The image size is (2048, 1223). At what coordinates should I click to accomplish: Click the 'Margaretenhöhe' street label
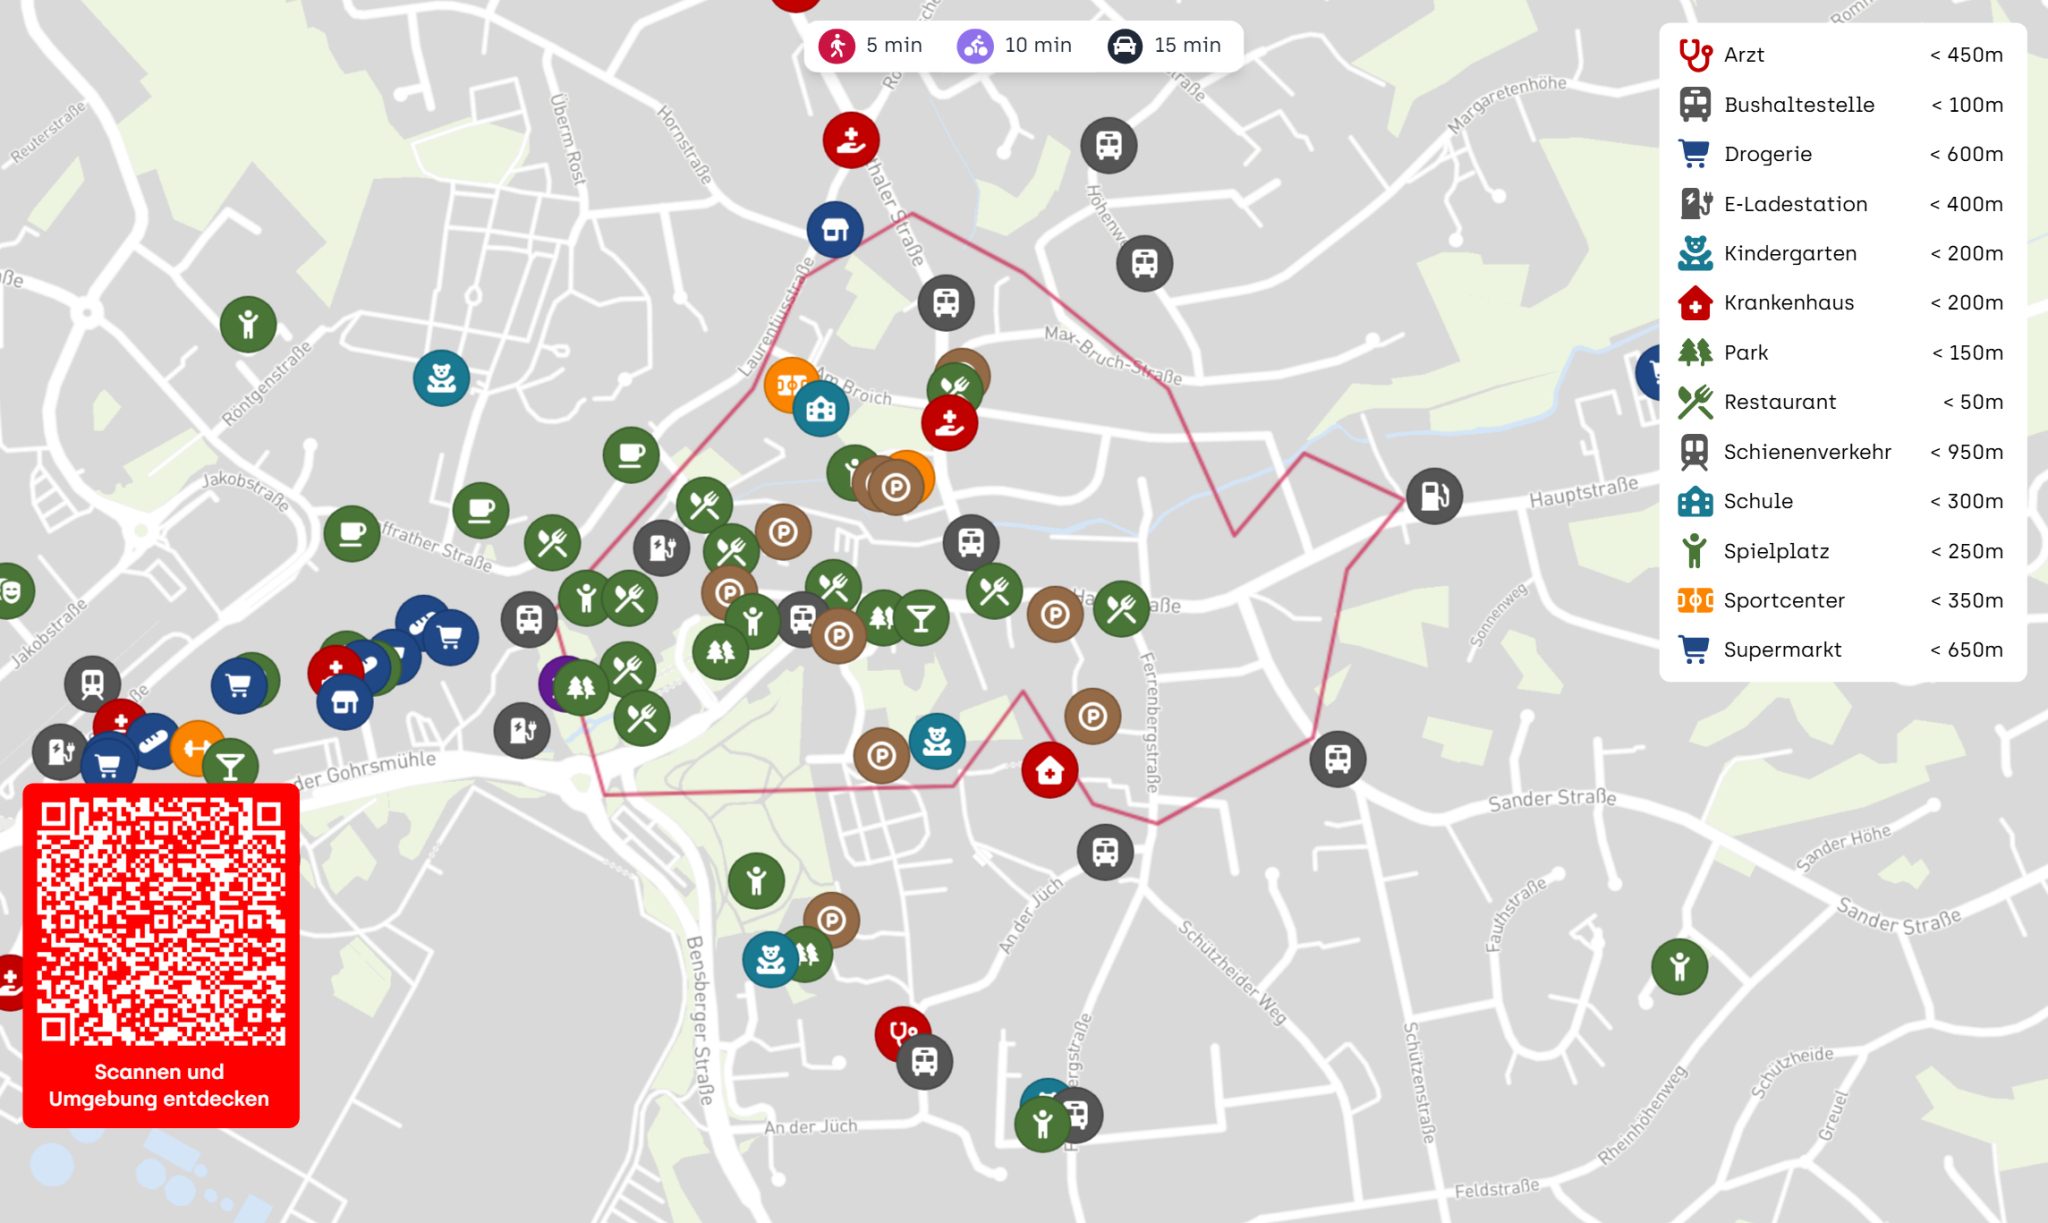[1506, 104]
